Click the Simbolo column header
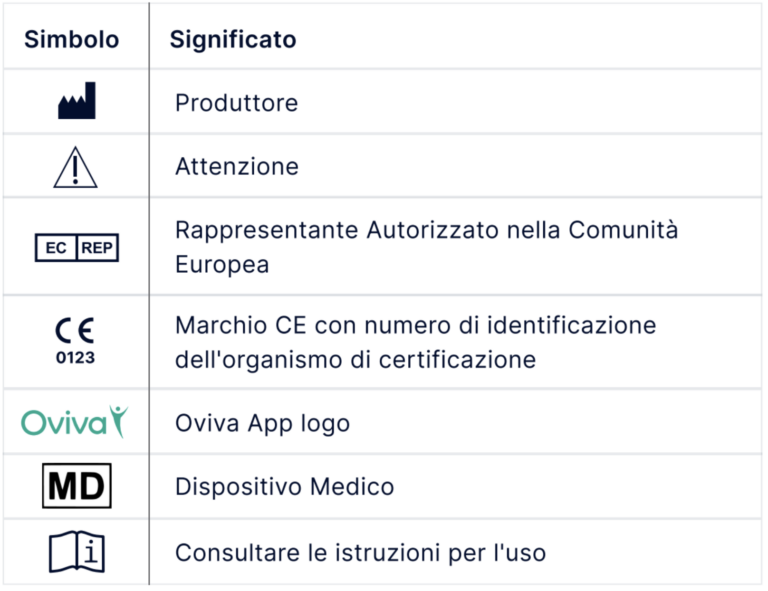The width and height of the screenshot is (768, 591). 72,39
